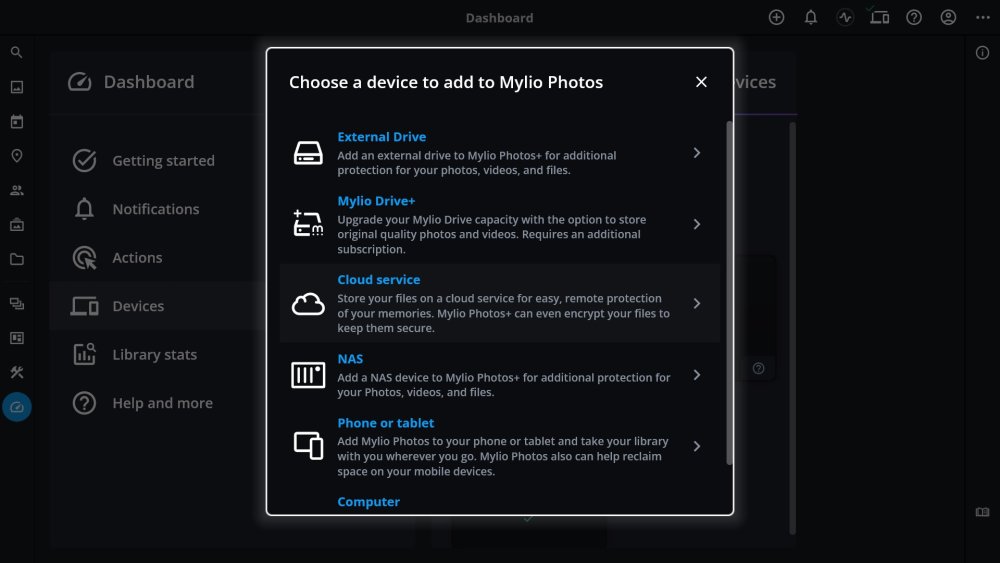Click the book icon at bottom right
Viewport: 1000px width, 563px height.
[982, 512]
